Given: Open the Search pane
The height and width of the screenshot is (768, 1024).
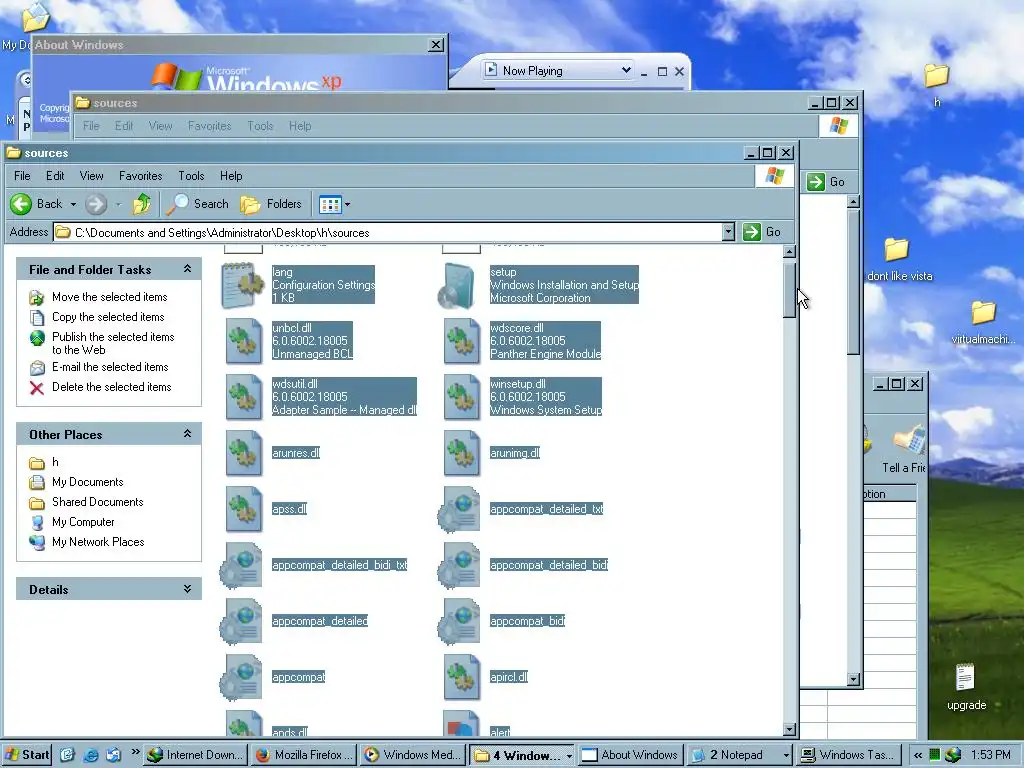Looking at the screenshot, I should click(x=198, y=204).
